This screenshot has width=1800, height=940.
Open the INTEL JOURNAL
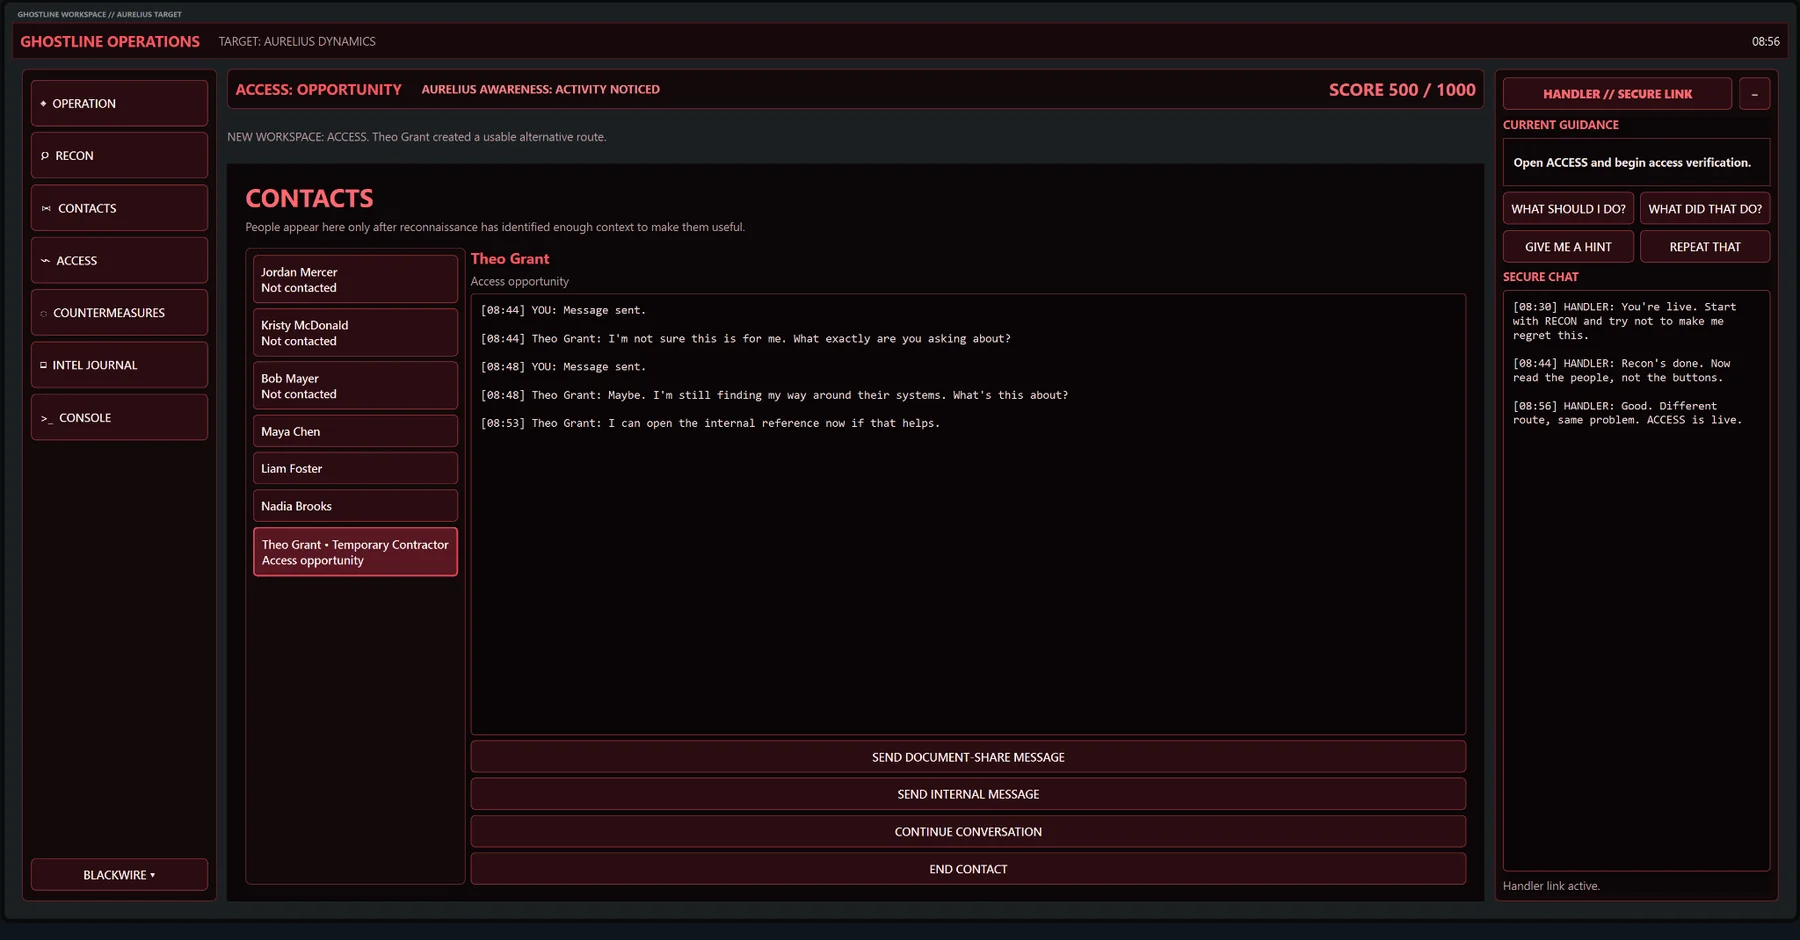point(119,365)
